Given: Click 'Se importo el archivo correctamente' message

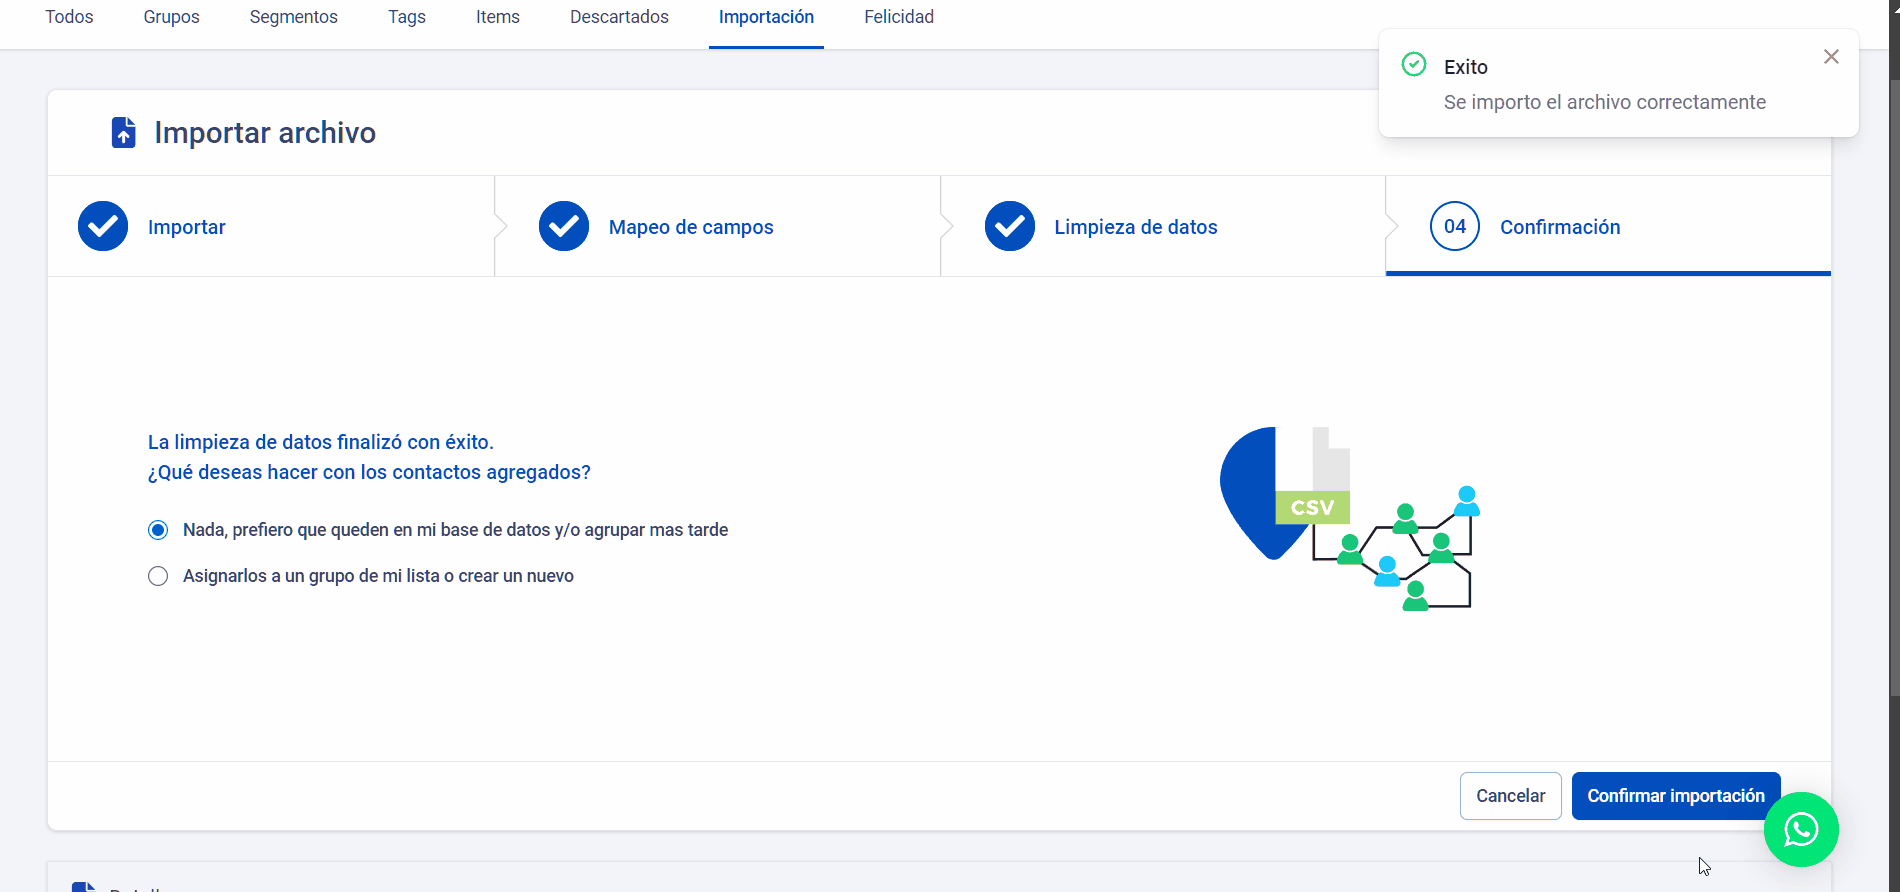Looking at the screenshot, I should (x=1604, y=102).
